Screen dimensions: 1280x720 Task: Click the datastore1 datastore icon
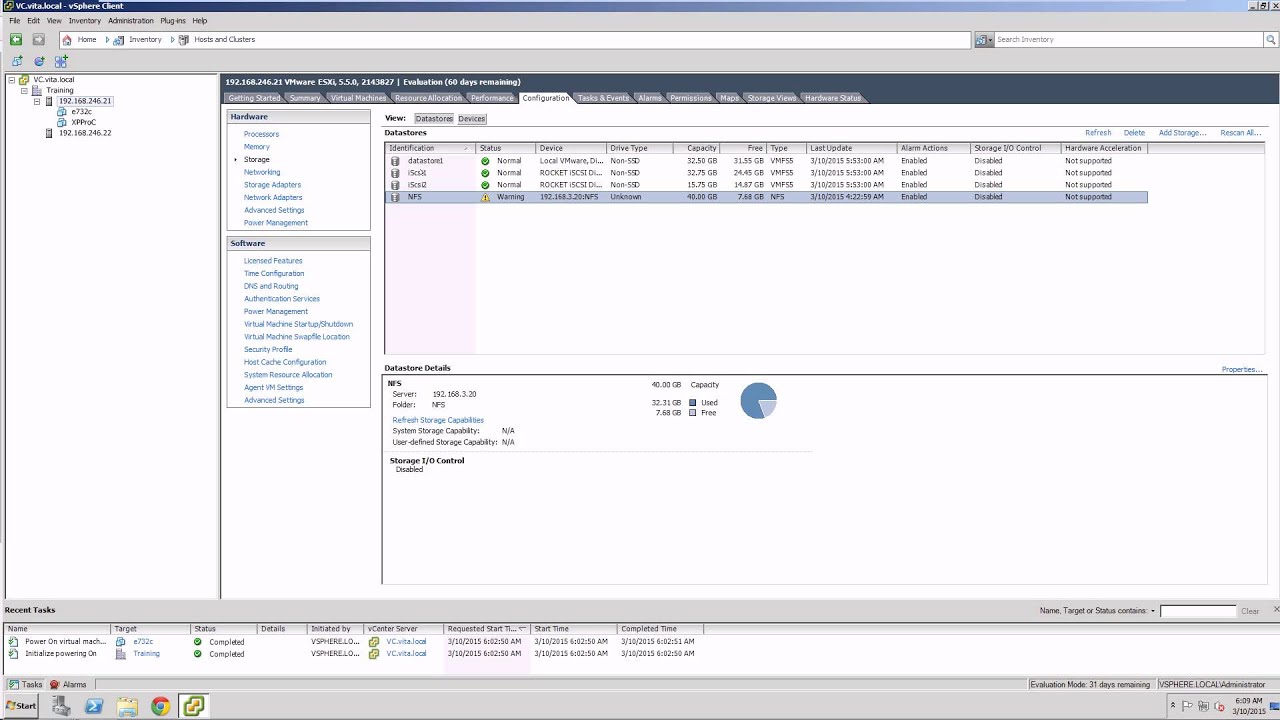click(395, 161)
